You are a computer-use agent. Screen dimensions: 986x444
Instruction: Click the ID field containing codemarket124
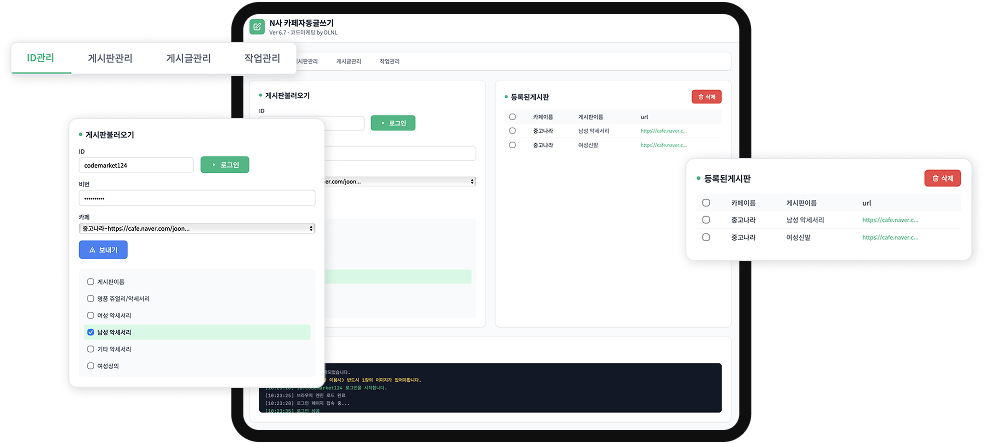coord(135,165)
